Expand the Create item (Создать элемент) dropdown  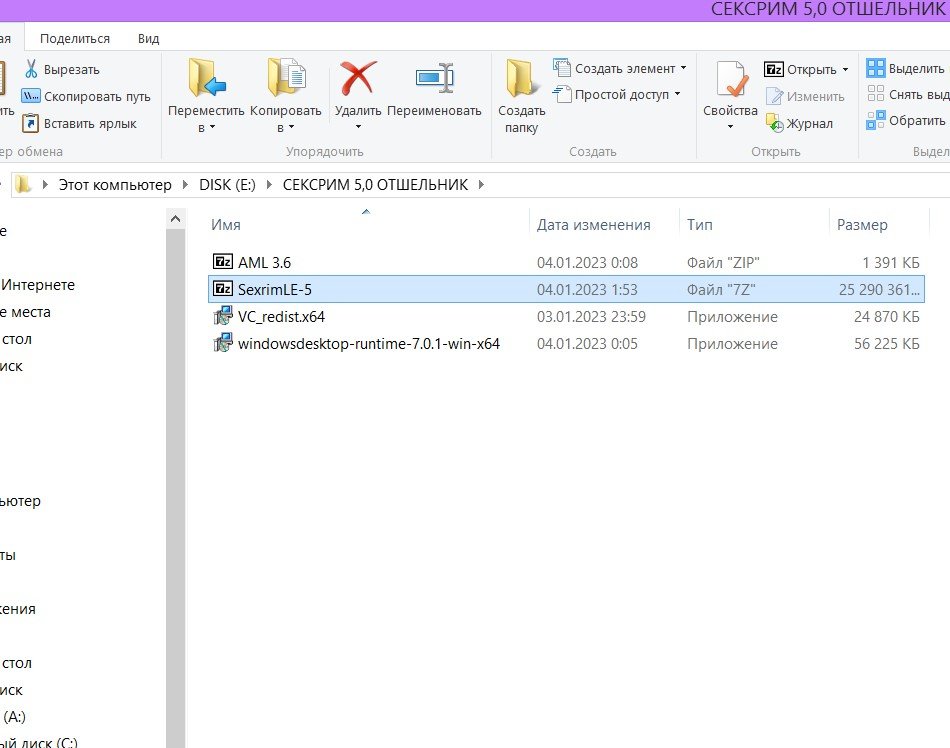683,69
